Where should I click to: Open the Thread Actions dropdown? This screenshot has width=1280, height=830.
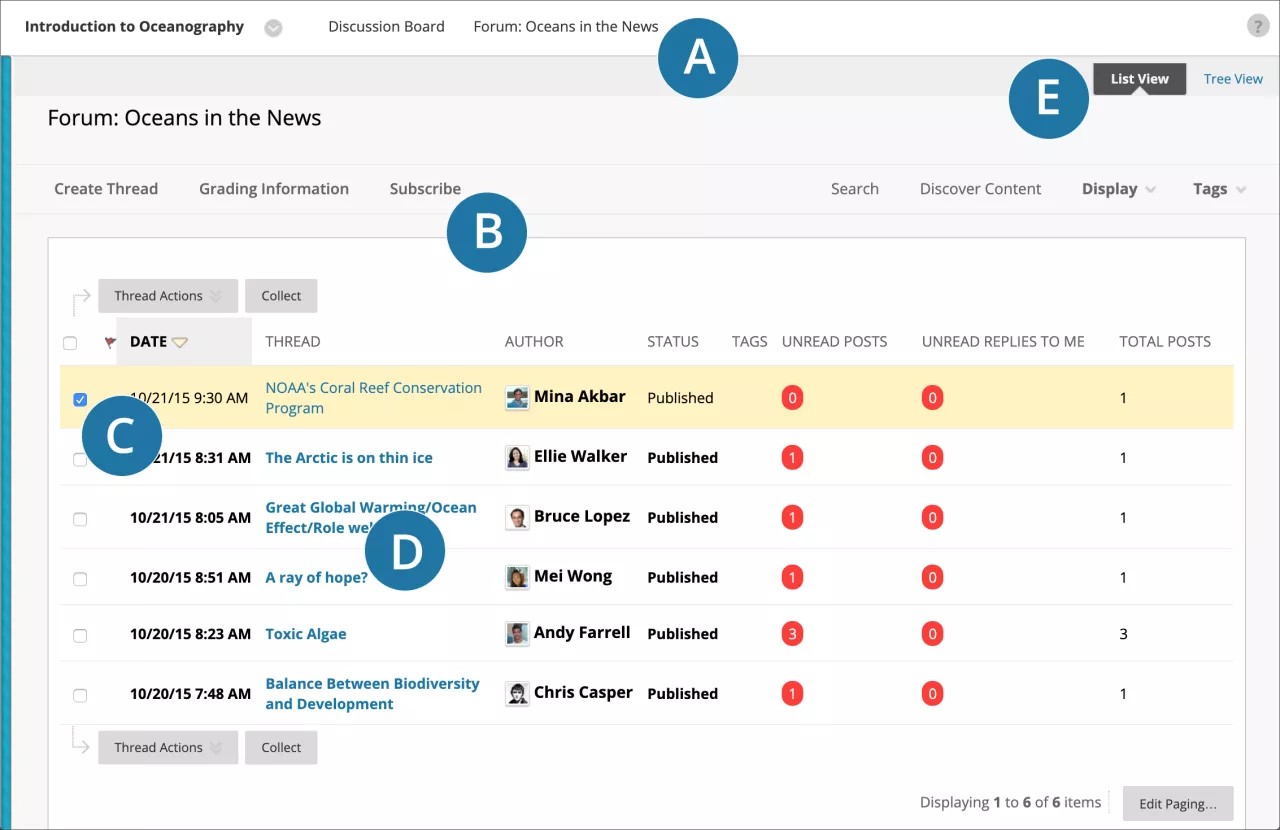click(x=167, y=295)
